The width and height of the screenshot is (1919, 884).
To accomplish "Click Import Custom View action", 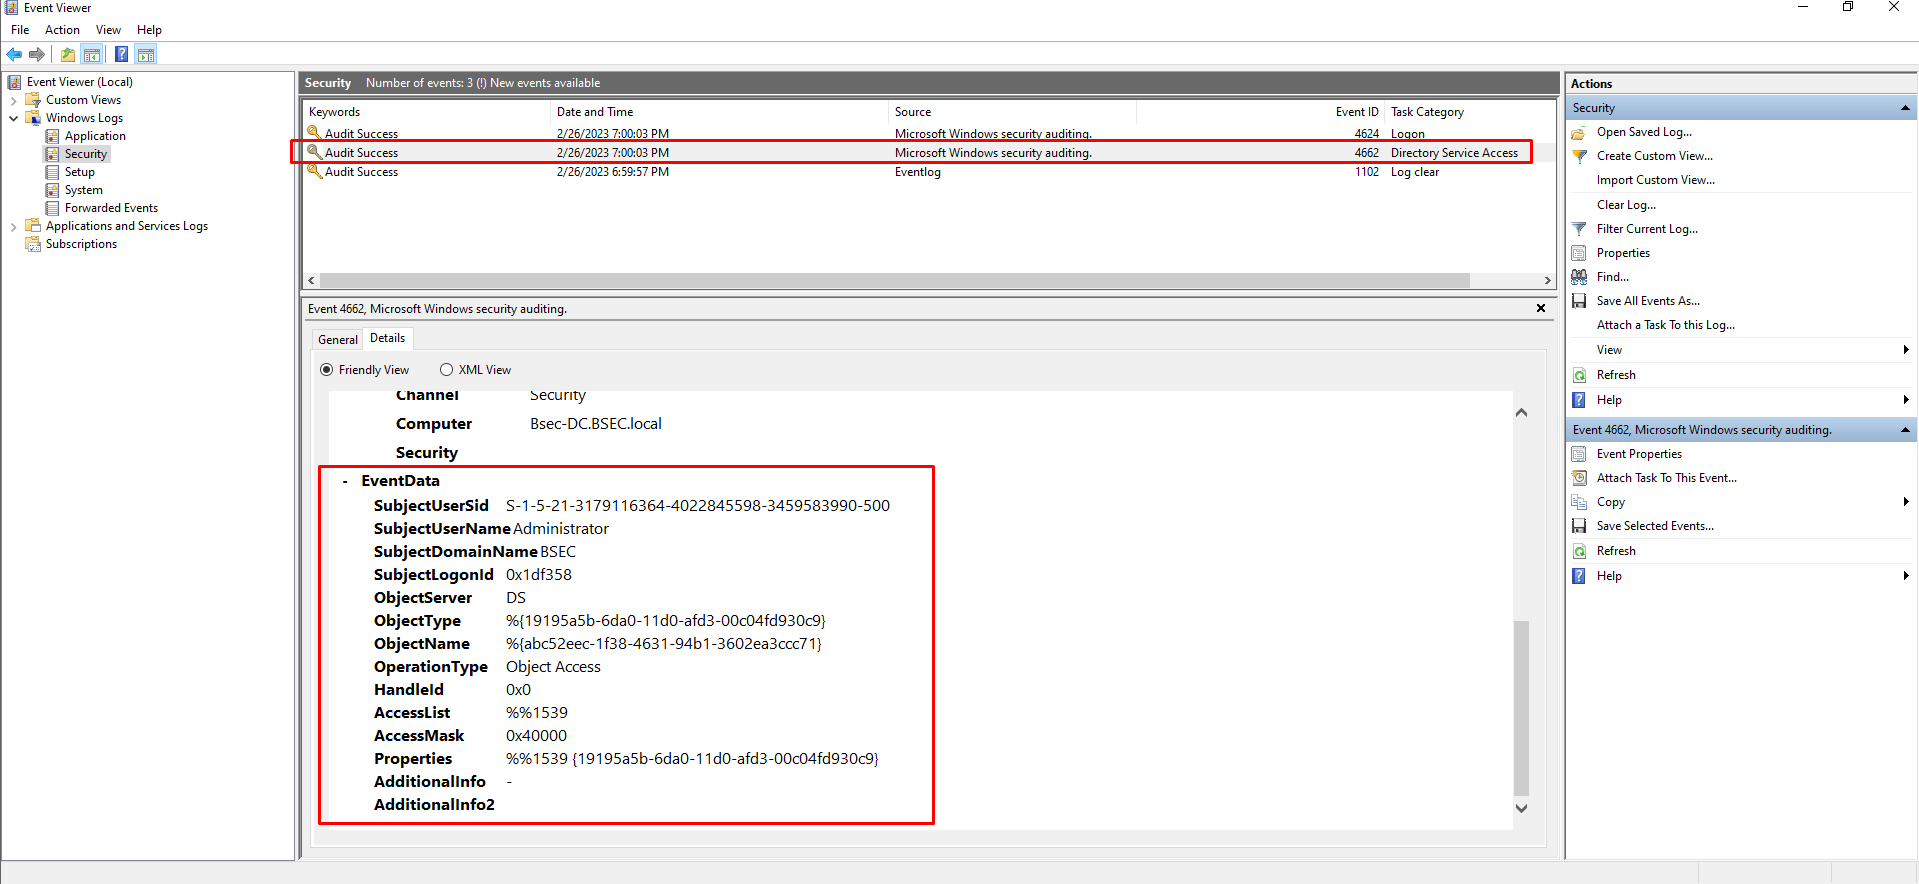I will pos(1656,180).
